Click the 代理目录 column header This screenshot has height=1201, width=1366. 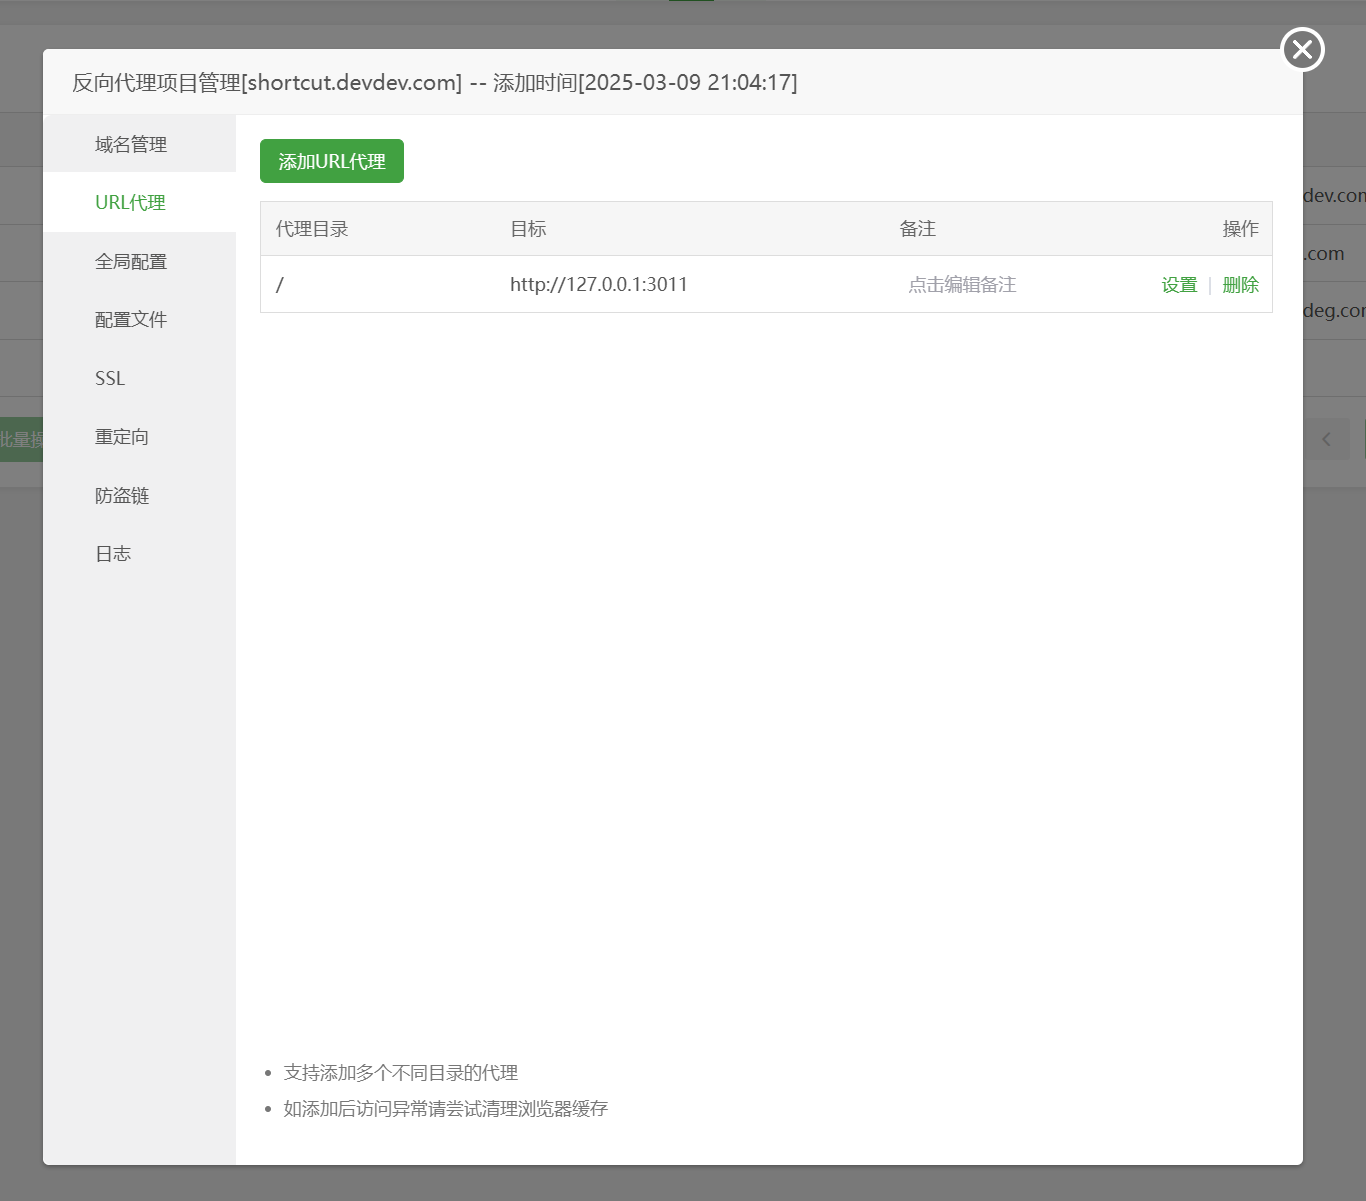(312, 229)
